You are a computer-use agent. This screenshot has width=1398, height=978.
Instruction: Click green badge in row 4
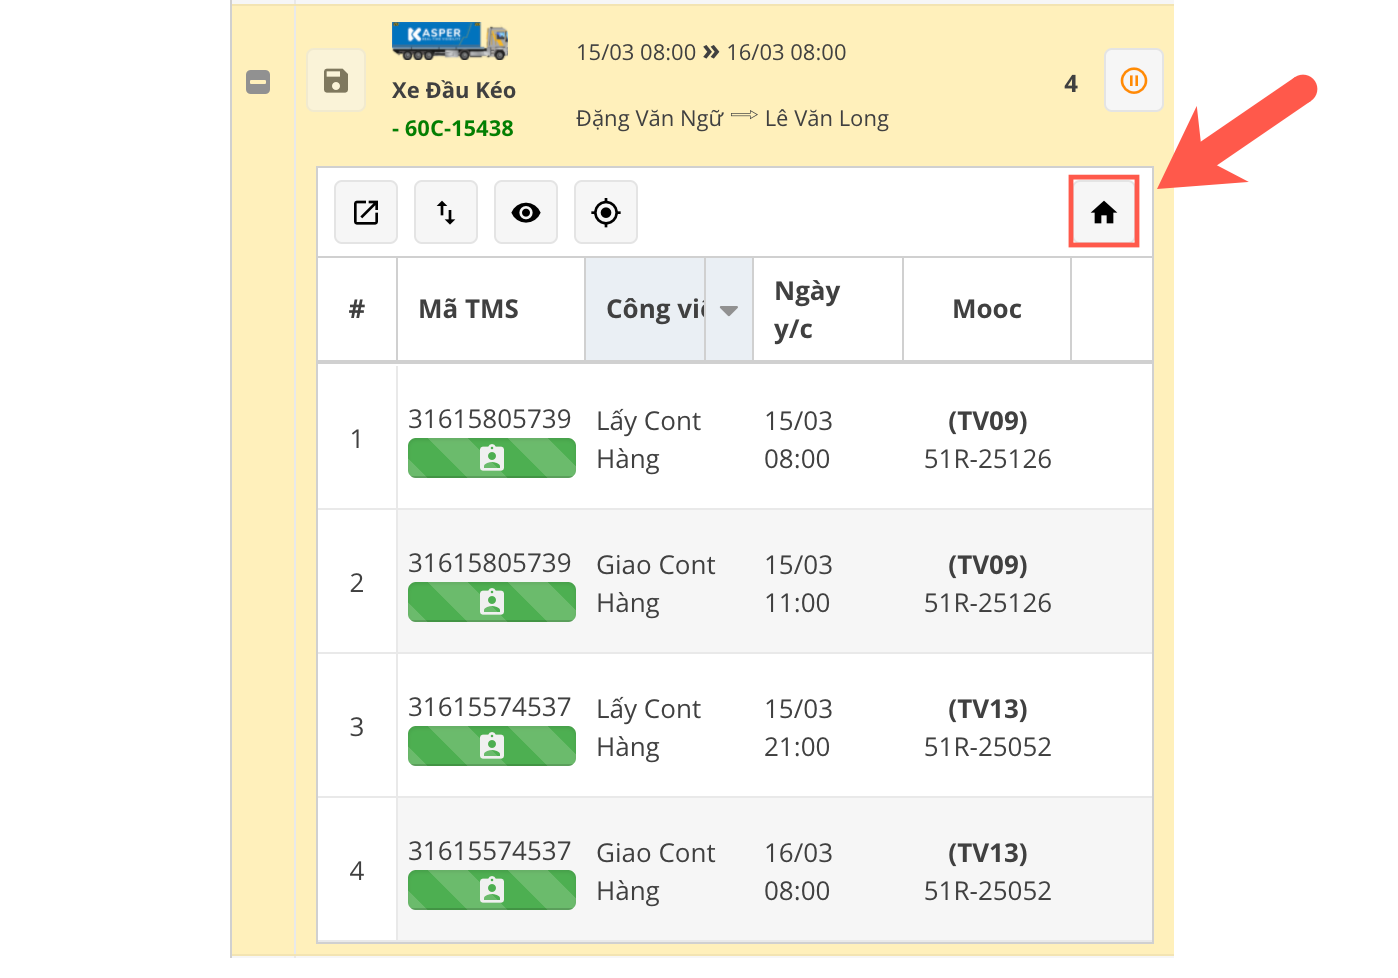(x=491, y=891)
